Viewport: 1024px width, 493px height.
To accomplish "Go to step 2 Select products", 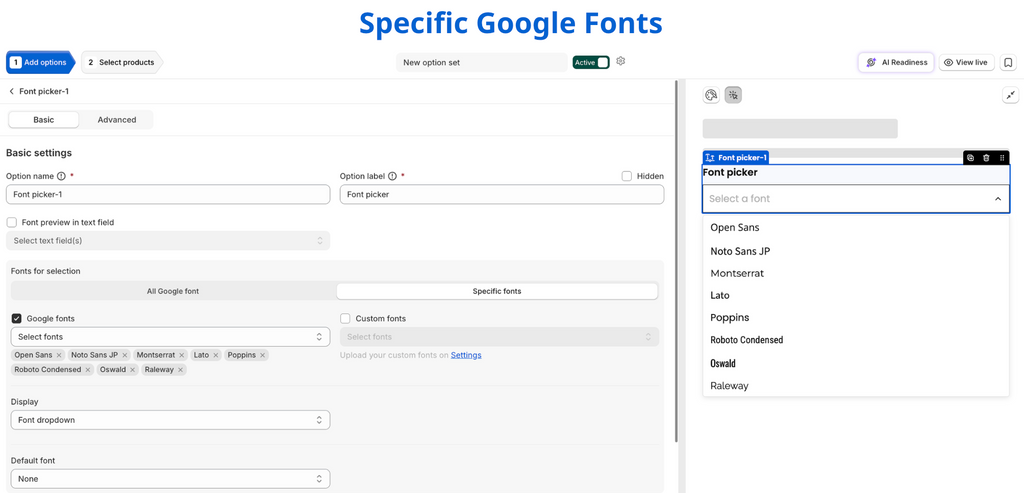I will point(122,63).
